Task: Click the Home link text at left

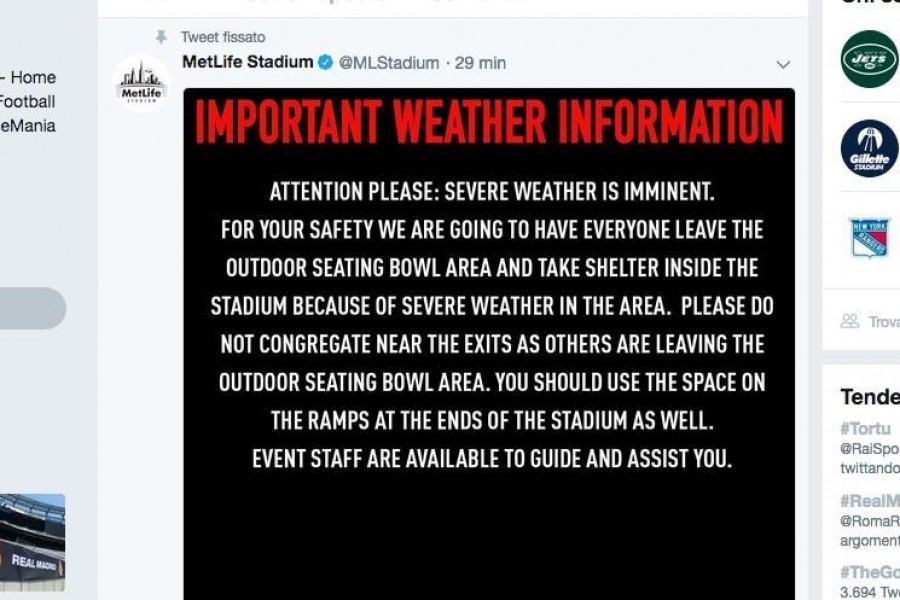Action: coord(33,78)
